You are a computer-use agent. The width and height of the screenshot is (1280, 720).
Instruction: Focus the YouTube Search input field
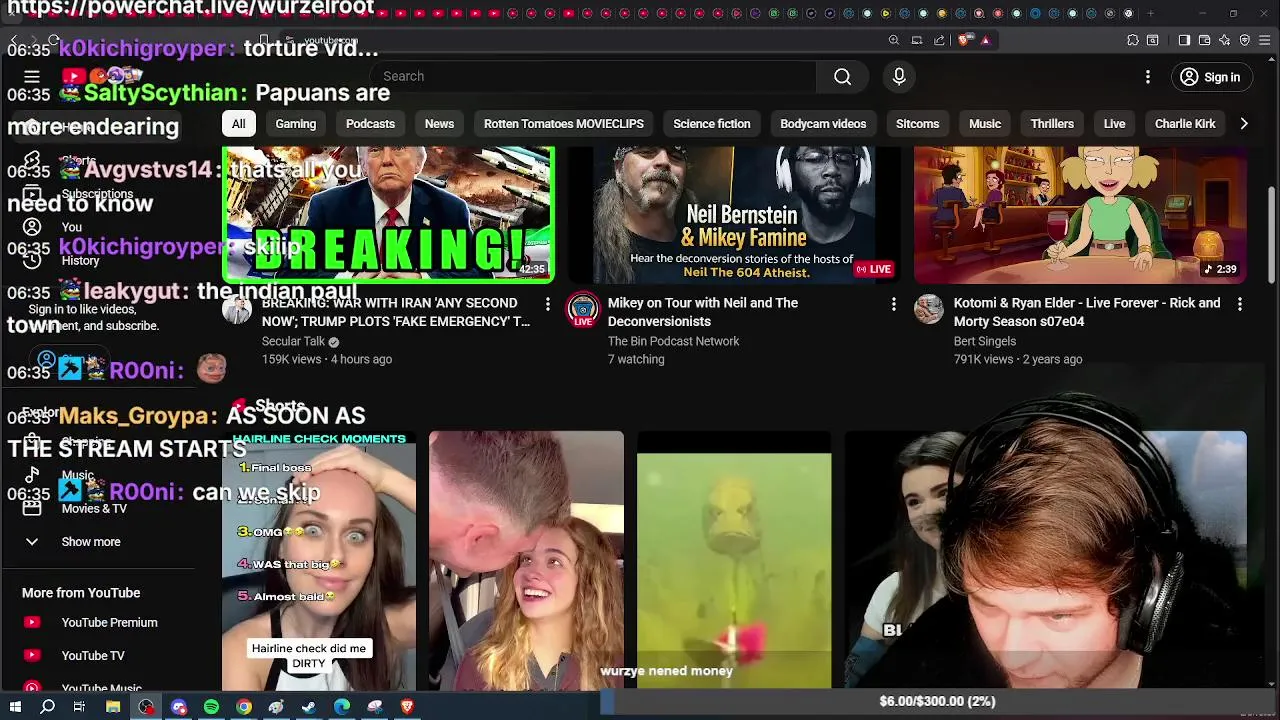coord(595,77)
